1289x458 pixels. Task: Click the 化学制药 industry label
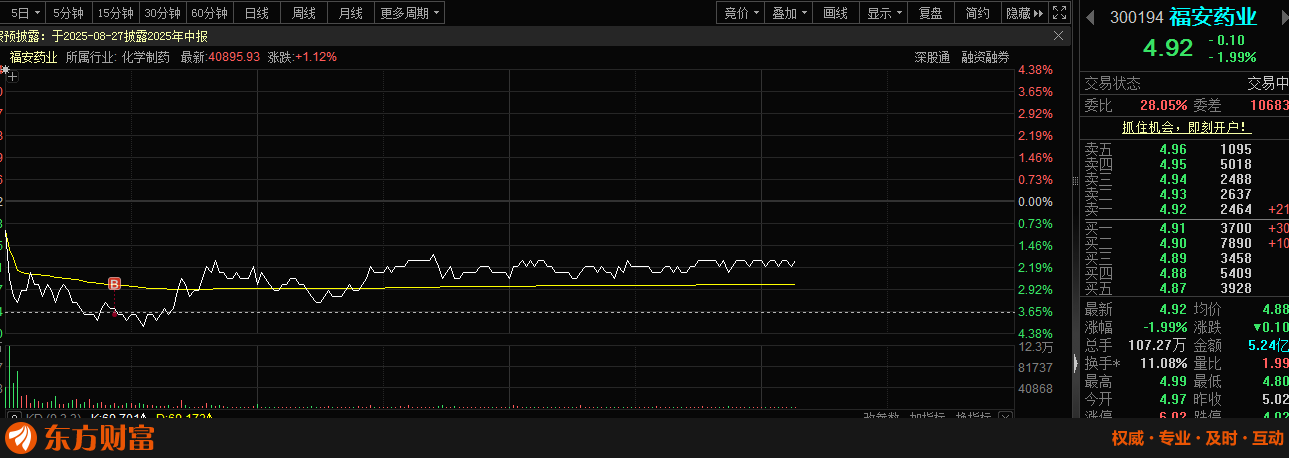147,57
